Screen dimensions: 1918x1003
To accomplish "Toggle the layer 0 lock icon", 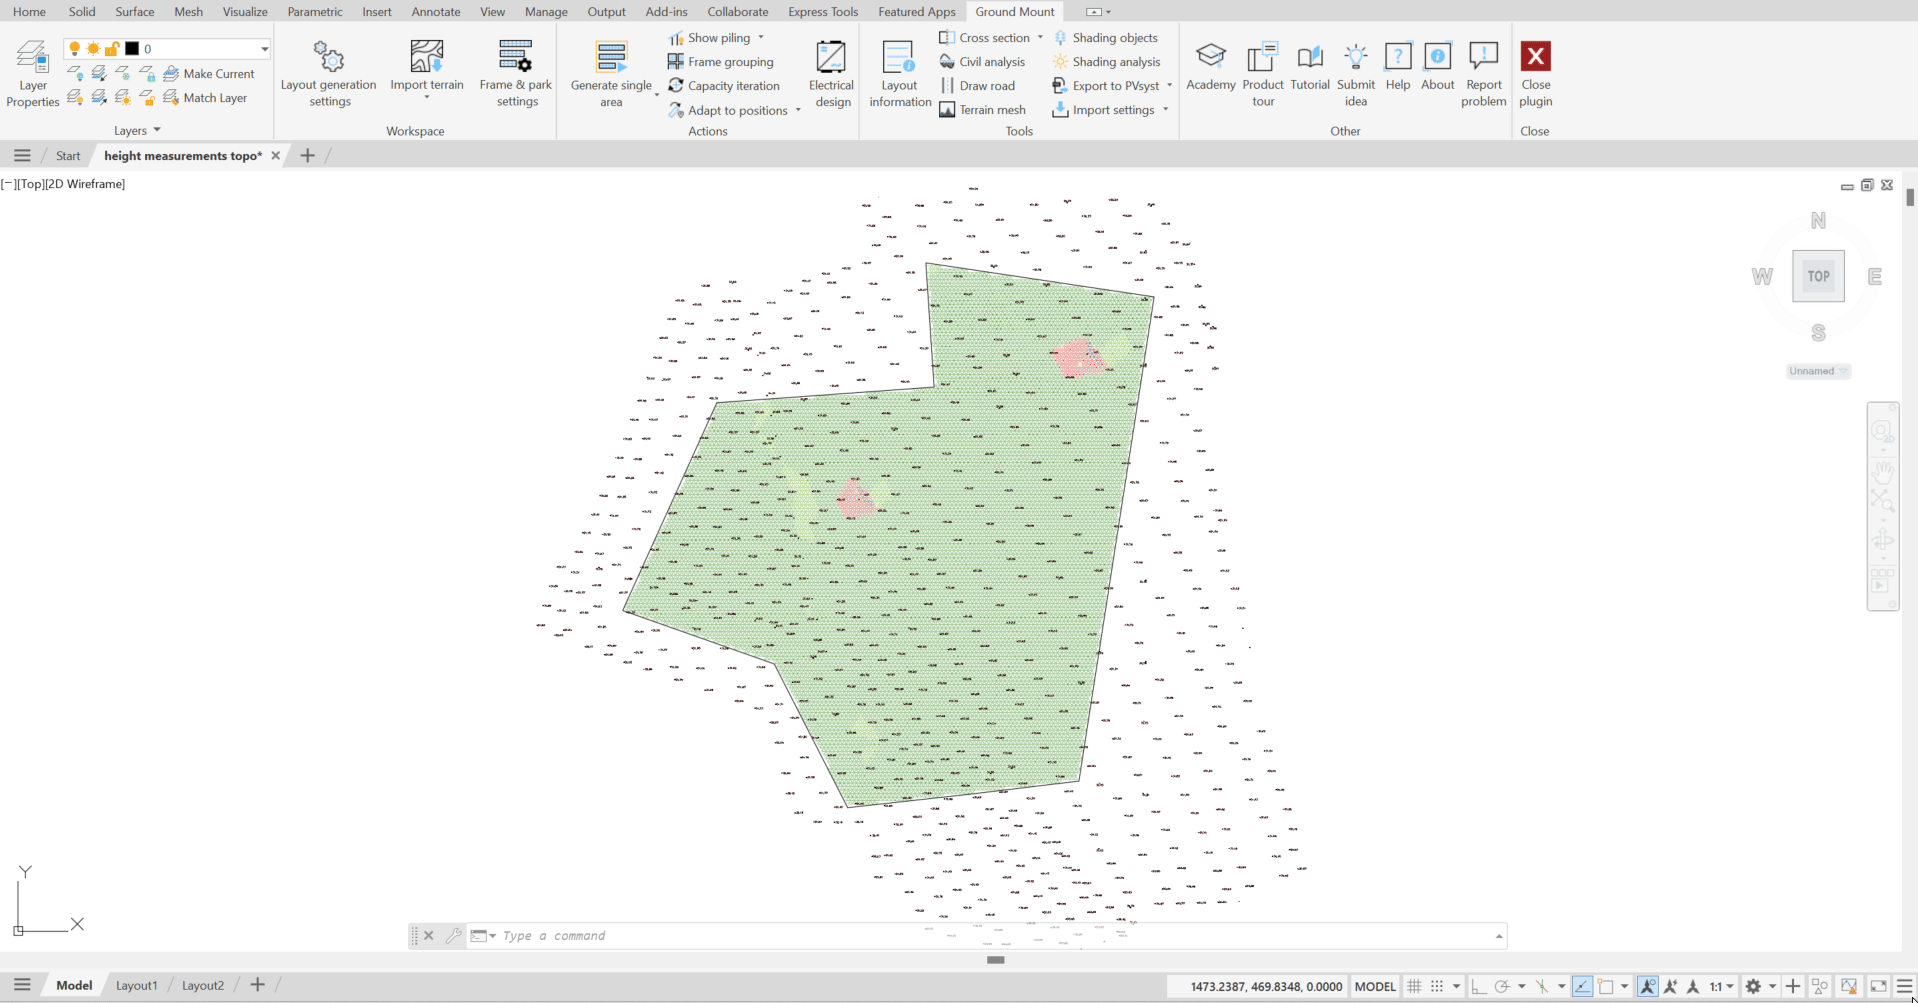I will [x=112, y=49].
